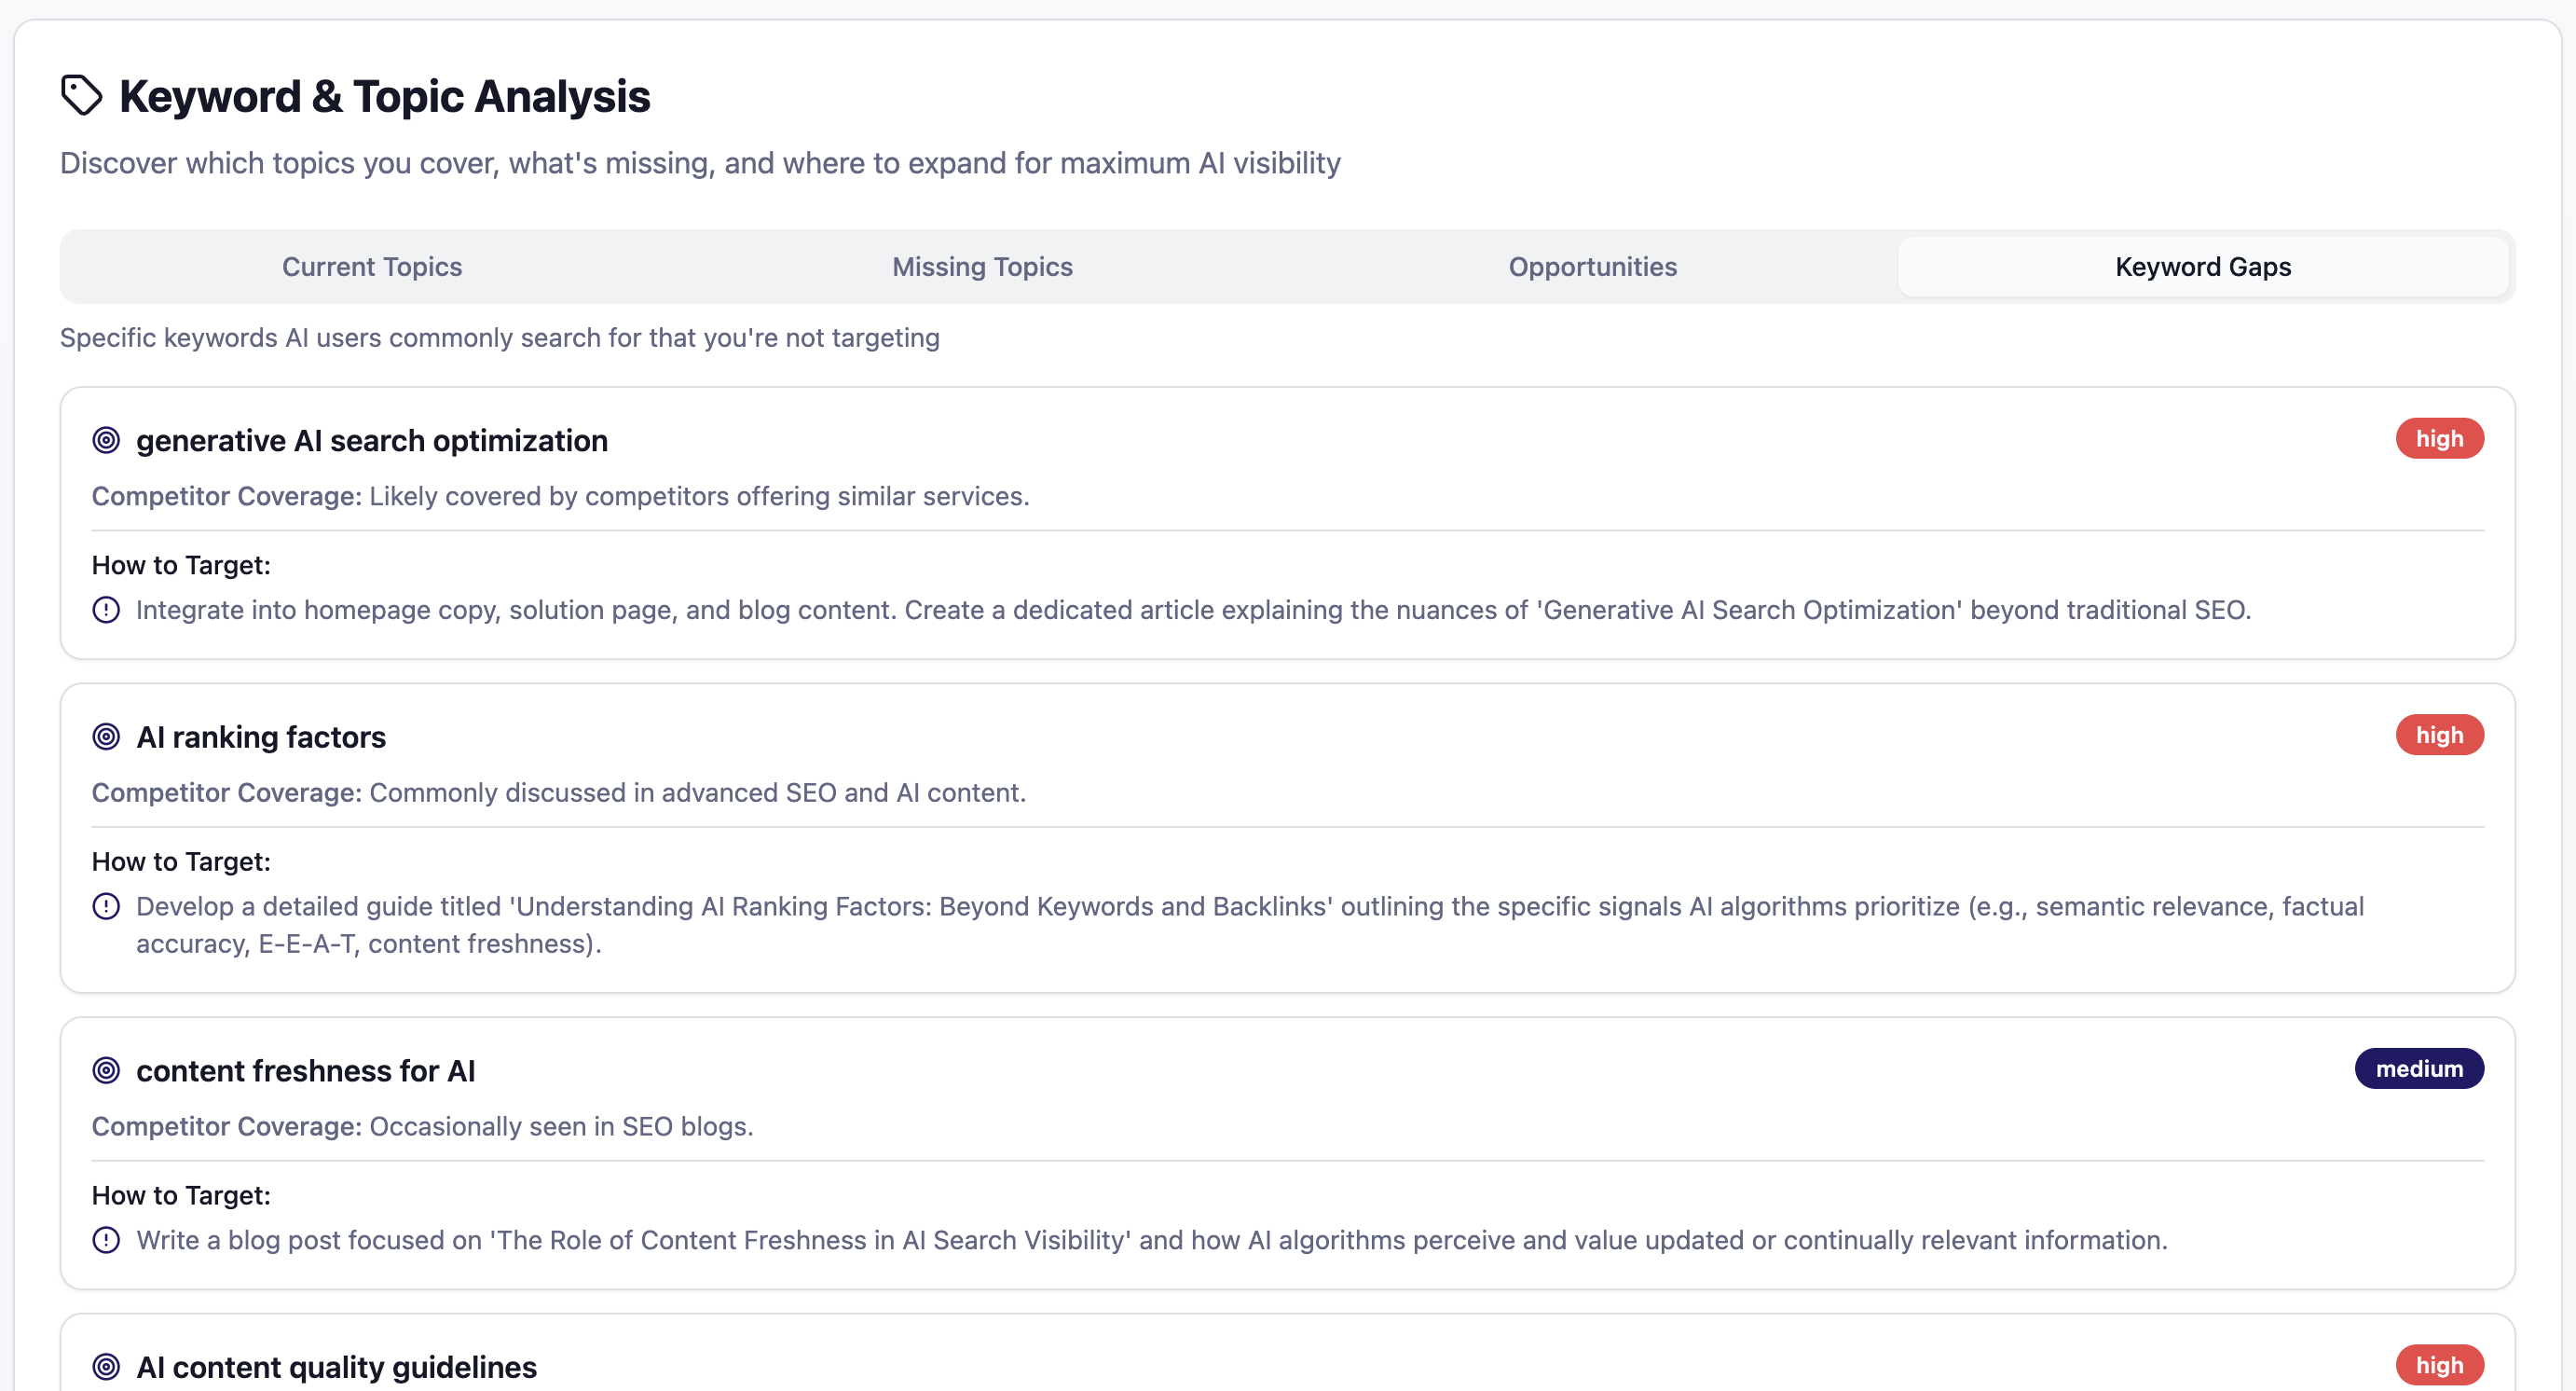Click the high badge on AI ranking factors
Image resolution: width=2576 pixels, height=1391 pixels.
pyautogui.click(x=2440, y=735)
